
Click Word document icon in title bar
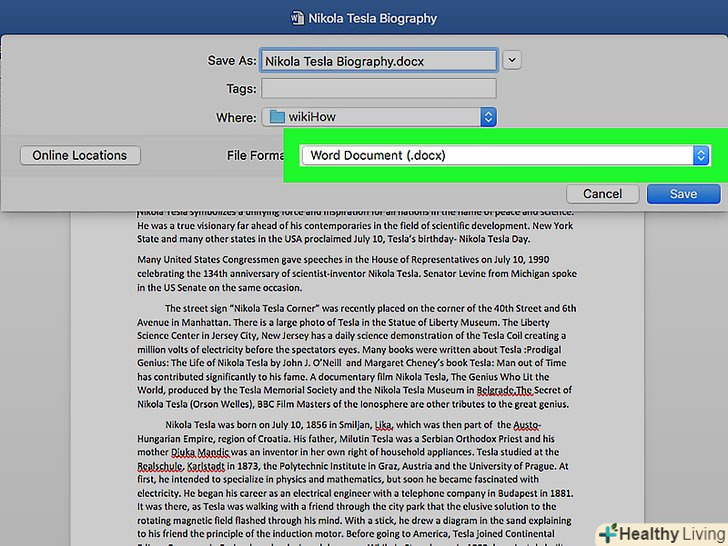coord(297,18)
